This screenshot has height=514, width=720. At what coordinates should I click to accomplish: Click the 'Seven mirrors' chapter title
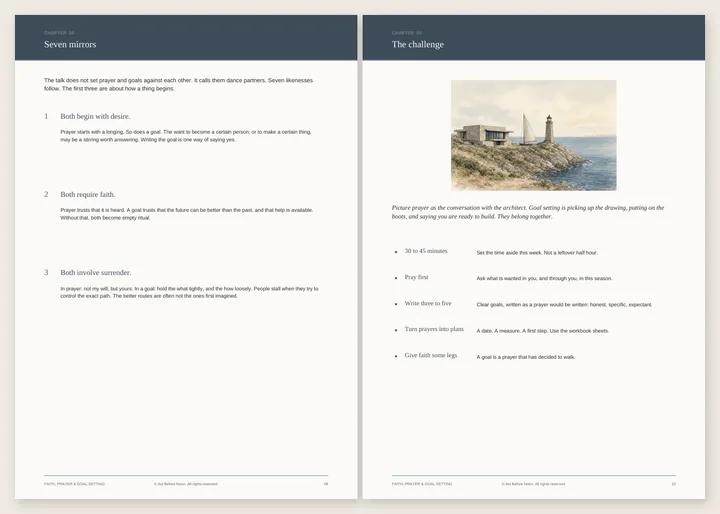click(70, 45)
